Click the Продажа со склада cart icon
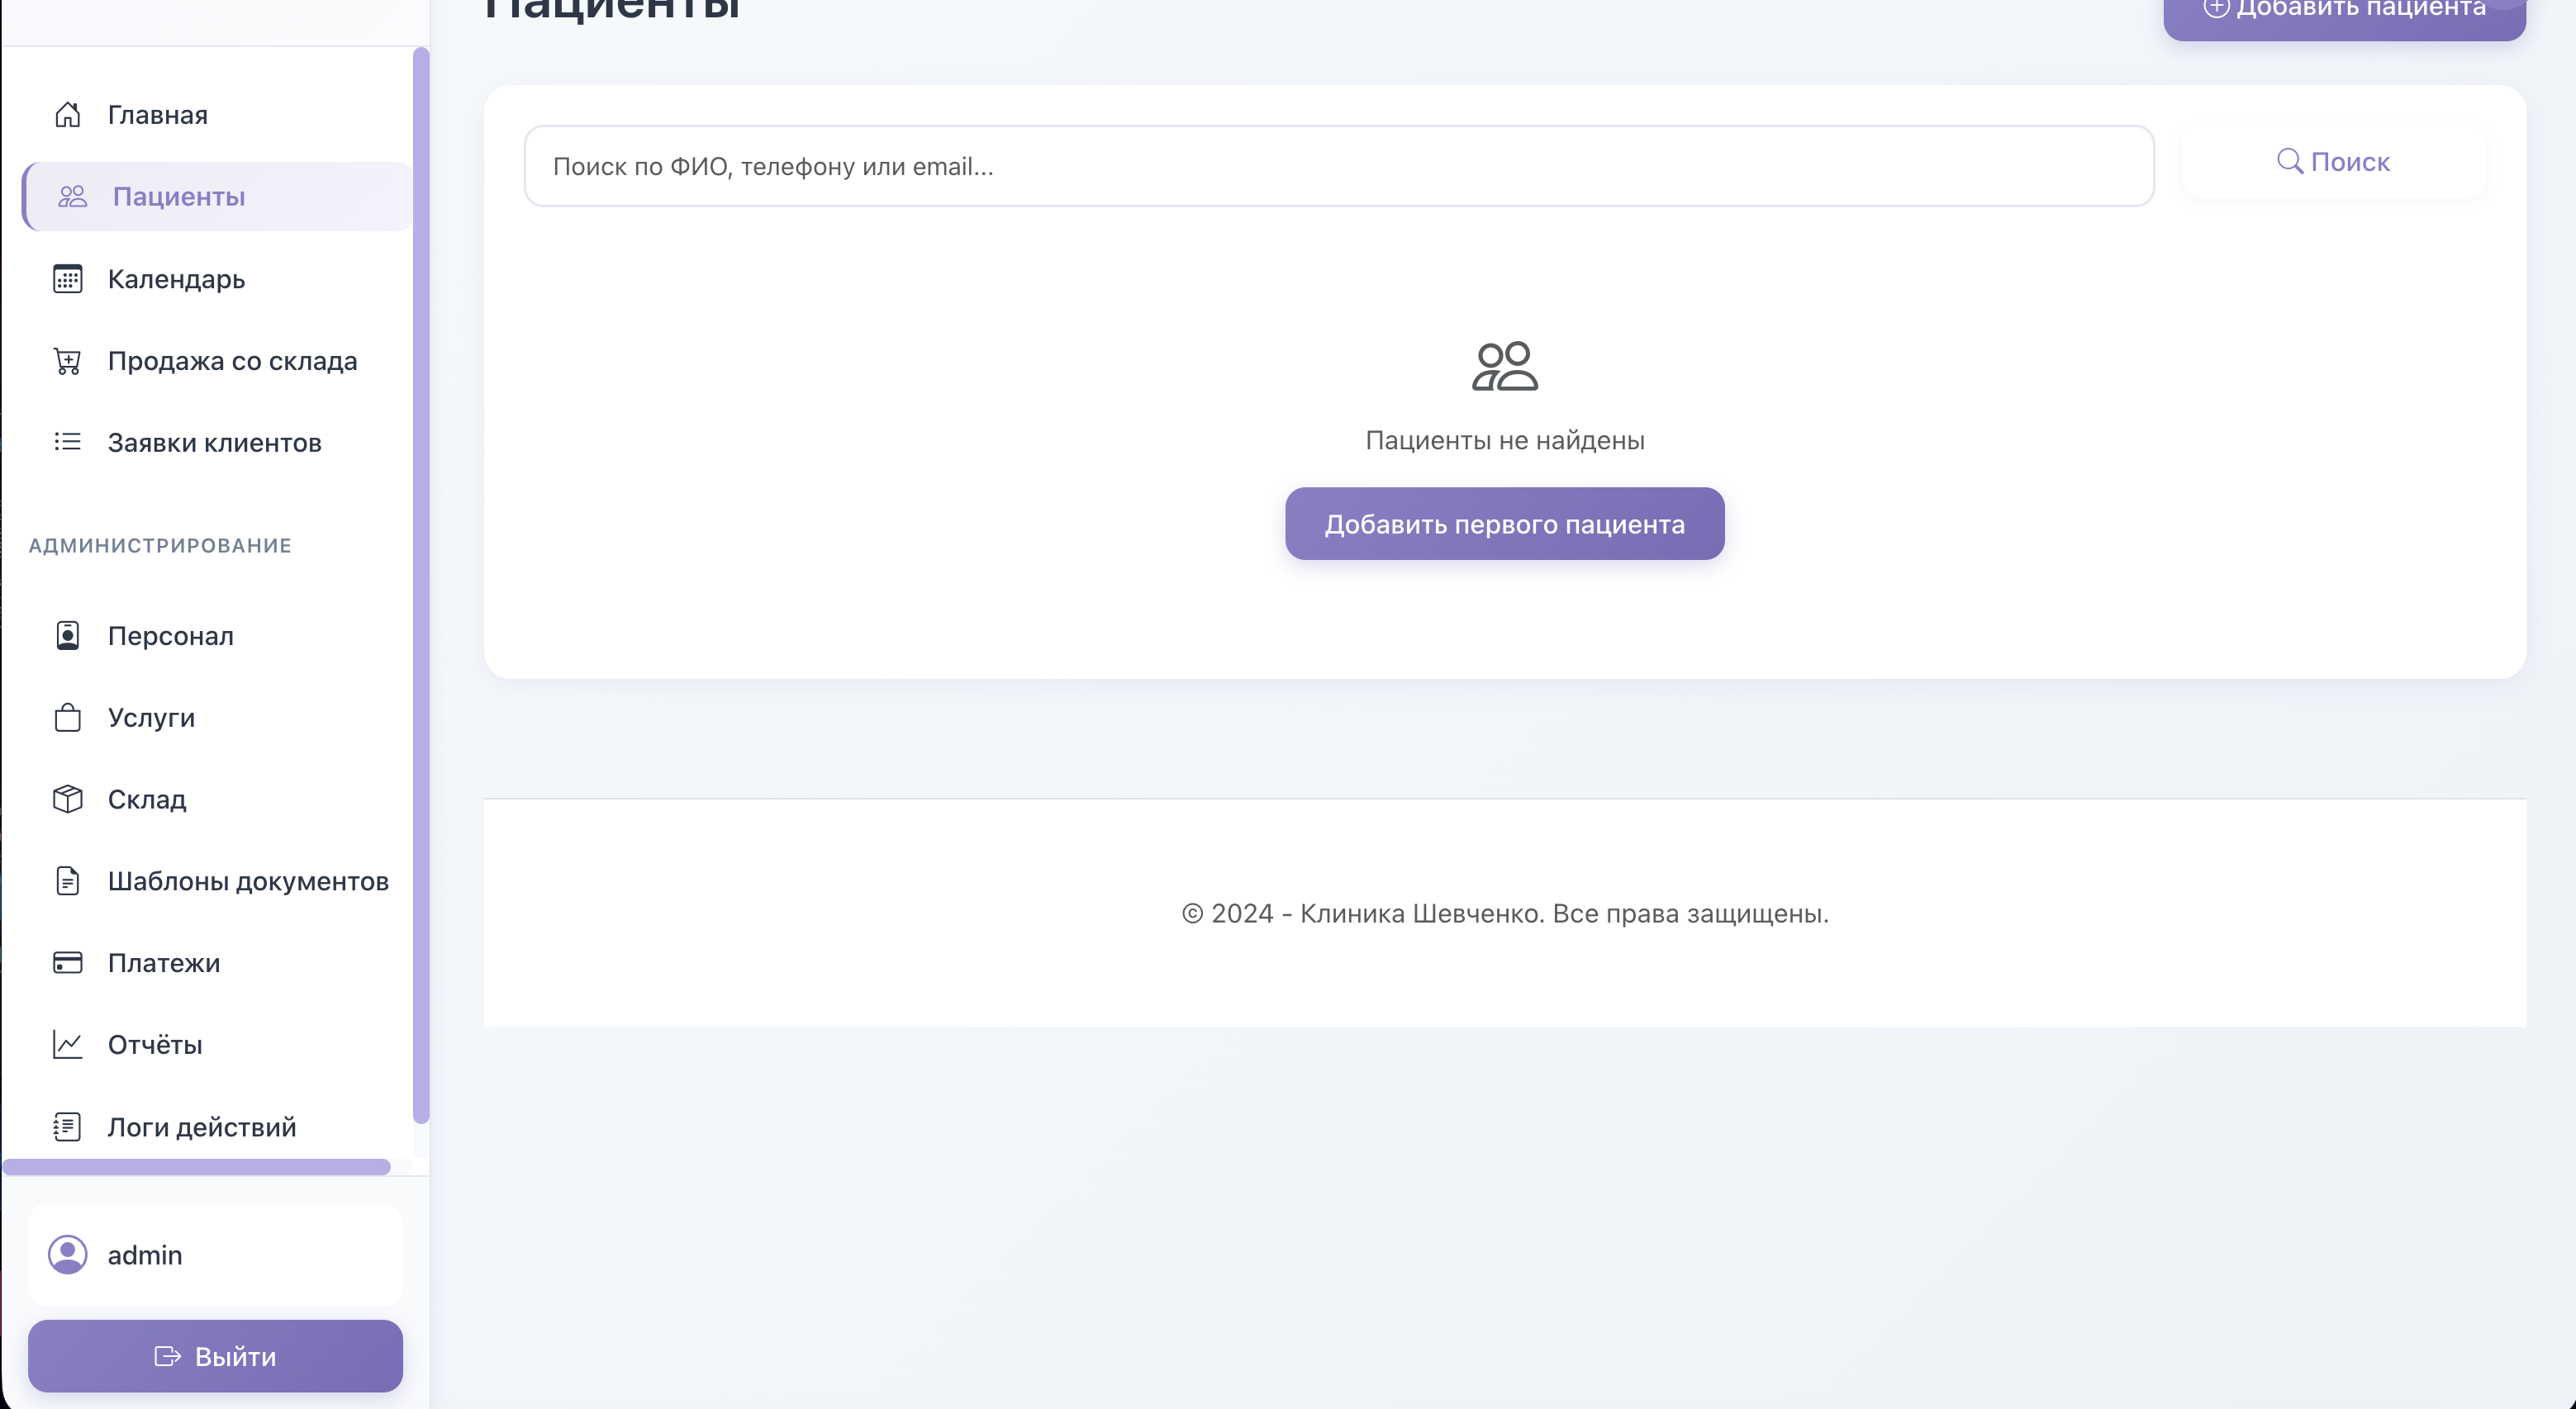 (x=67, y=361)
